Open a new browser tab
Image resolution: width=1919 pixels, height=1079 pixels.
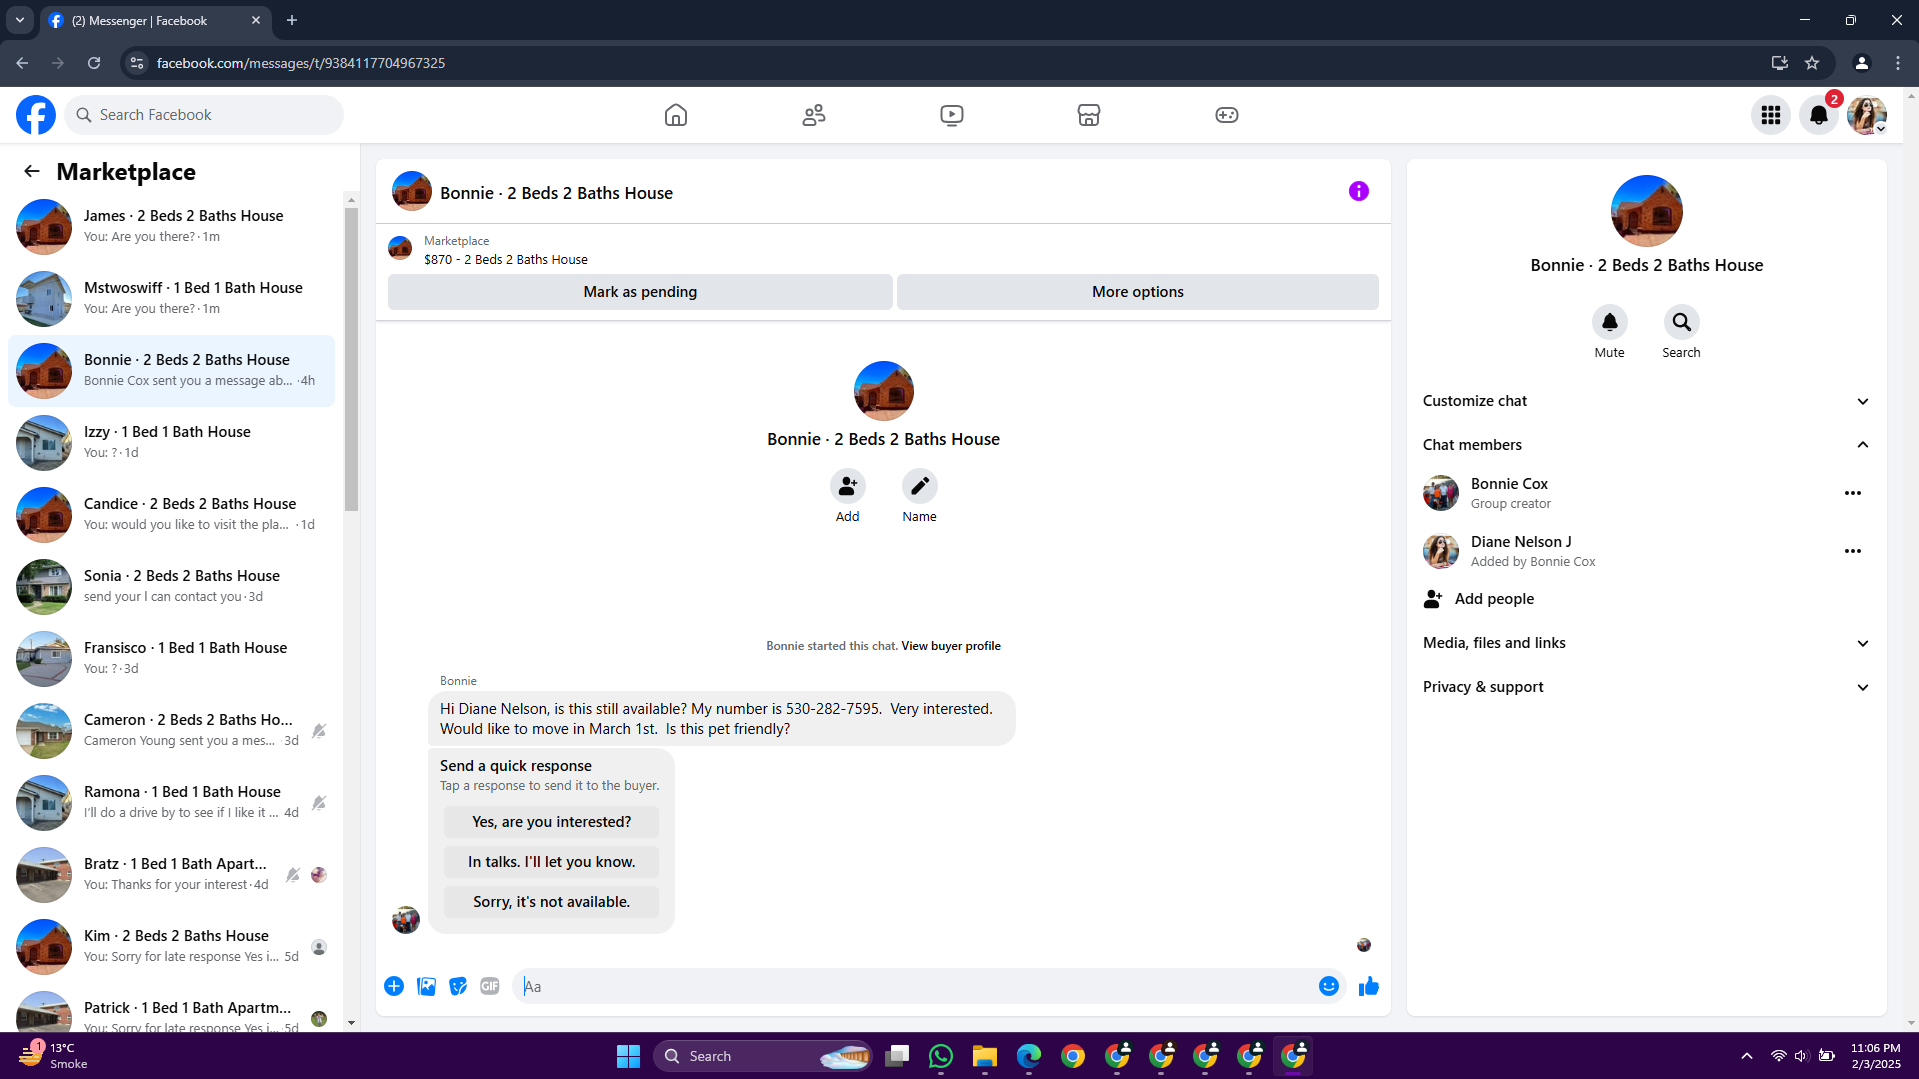(x=292, y=20)
